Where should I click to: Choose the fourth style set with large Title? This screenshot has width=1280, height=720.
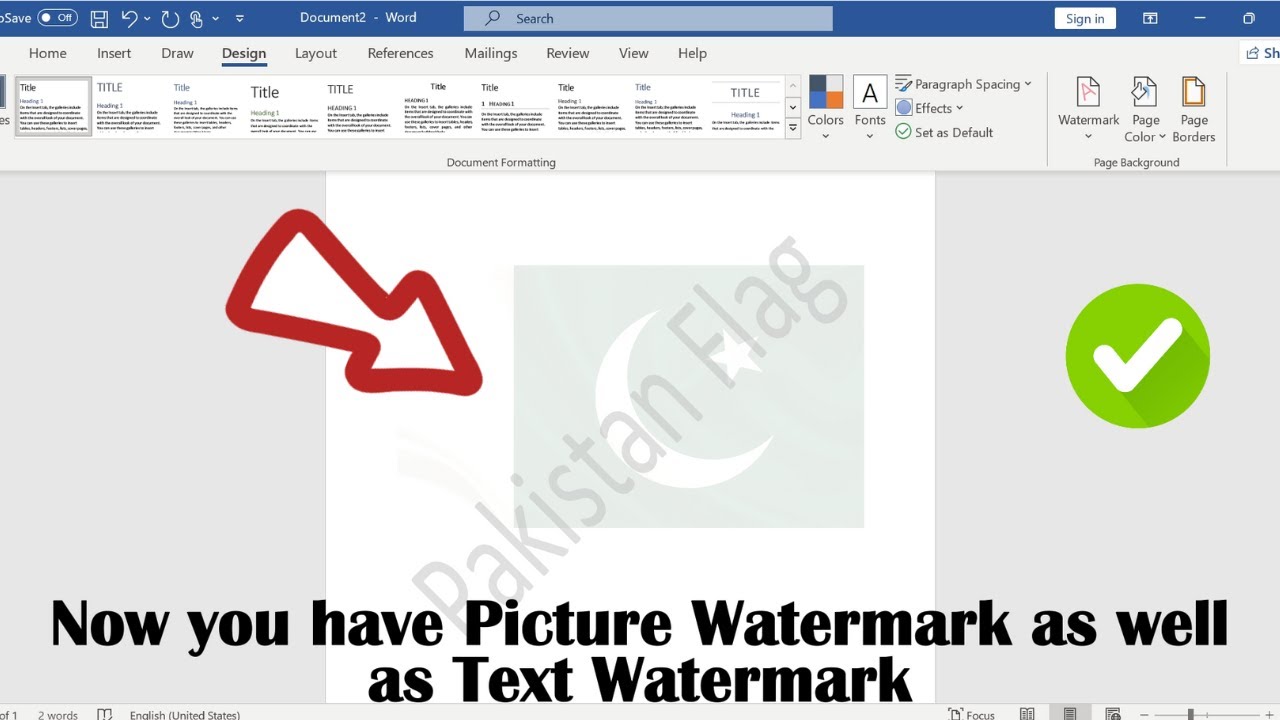[x=283, y=106]
